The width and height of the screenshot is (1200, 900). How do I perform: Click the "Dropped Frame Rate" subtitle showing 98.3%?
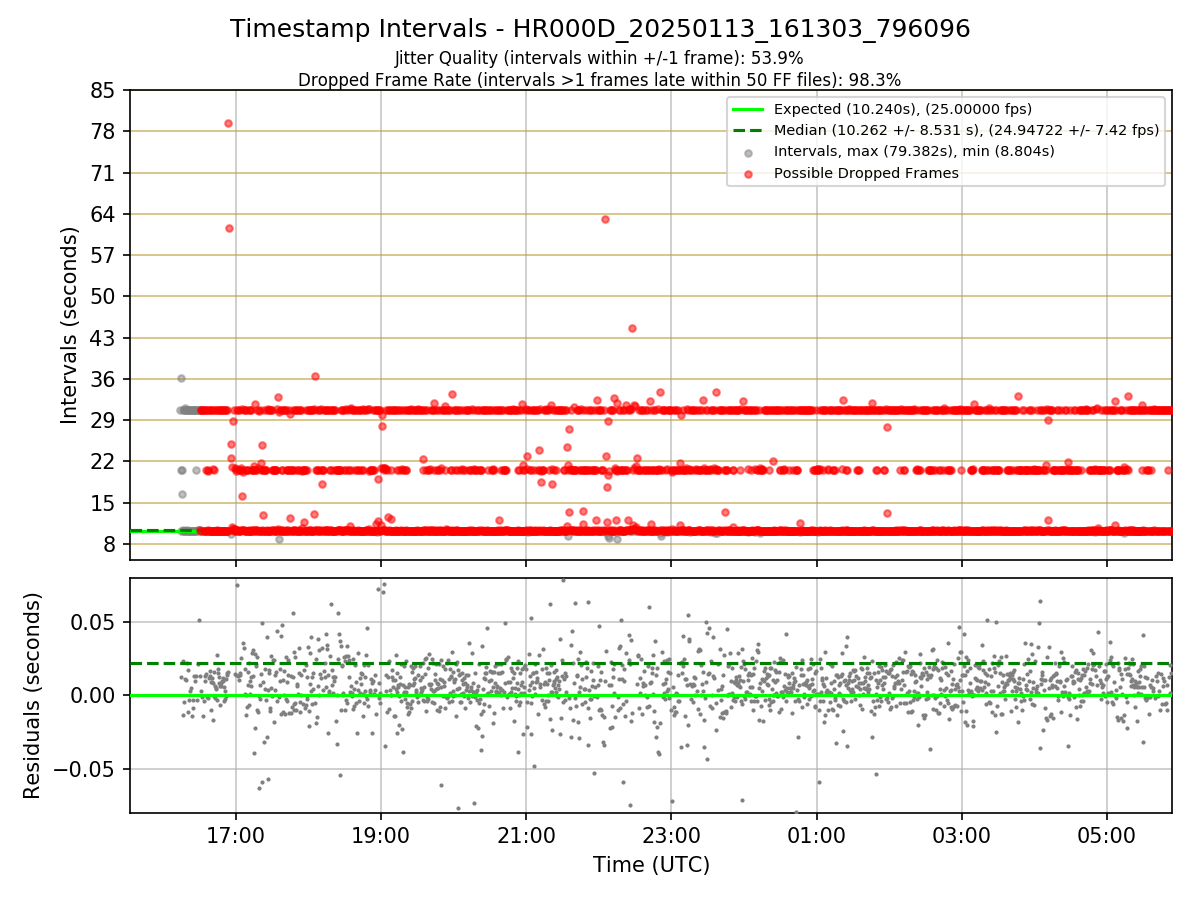coord(599,79)
